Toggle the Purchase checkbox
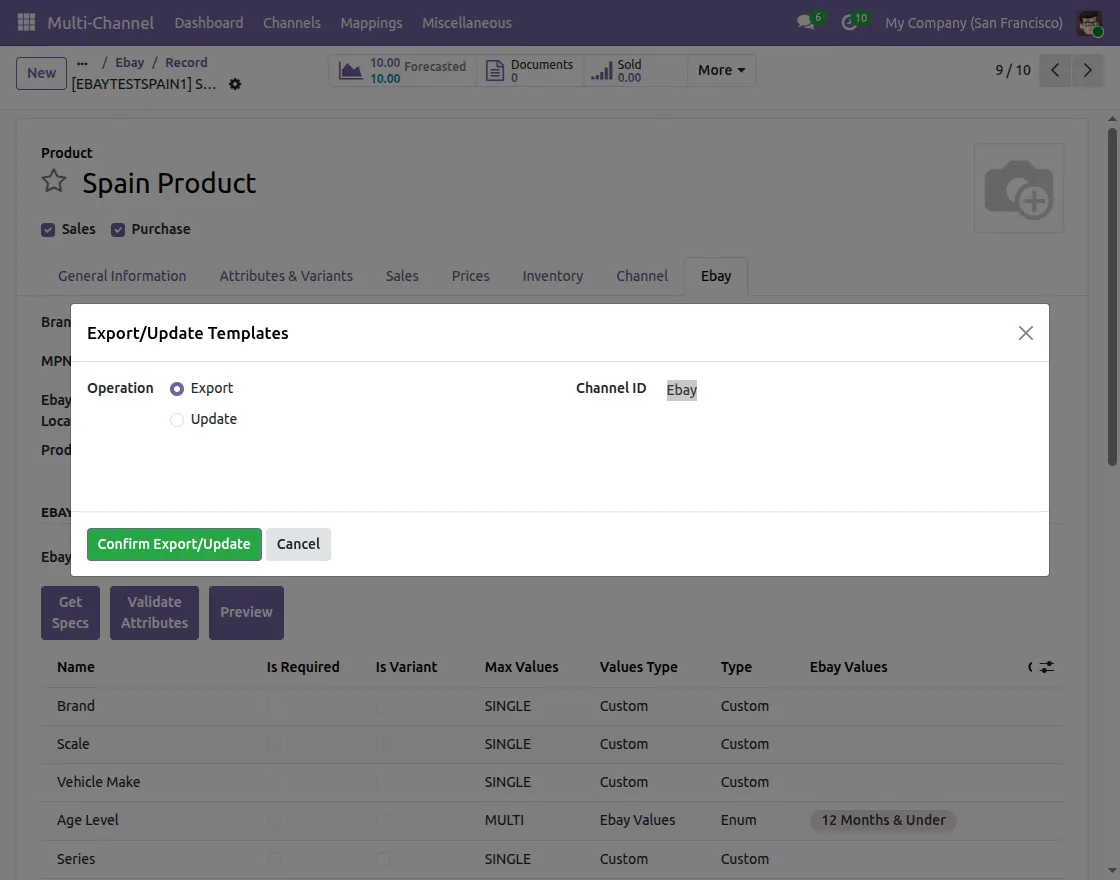The height and width of the screenshot is (880, 1120). tap(118, 230)
